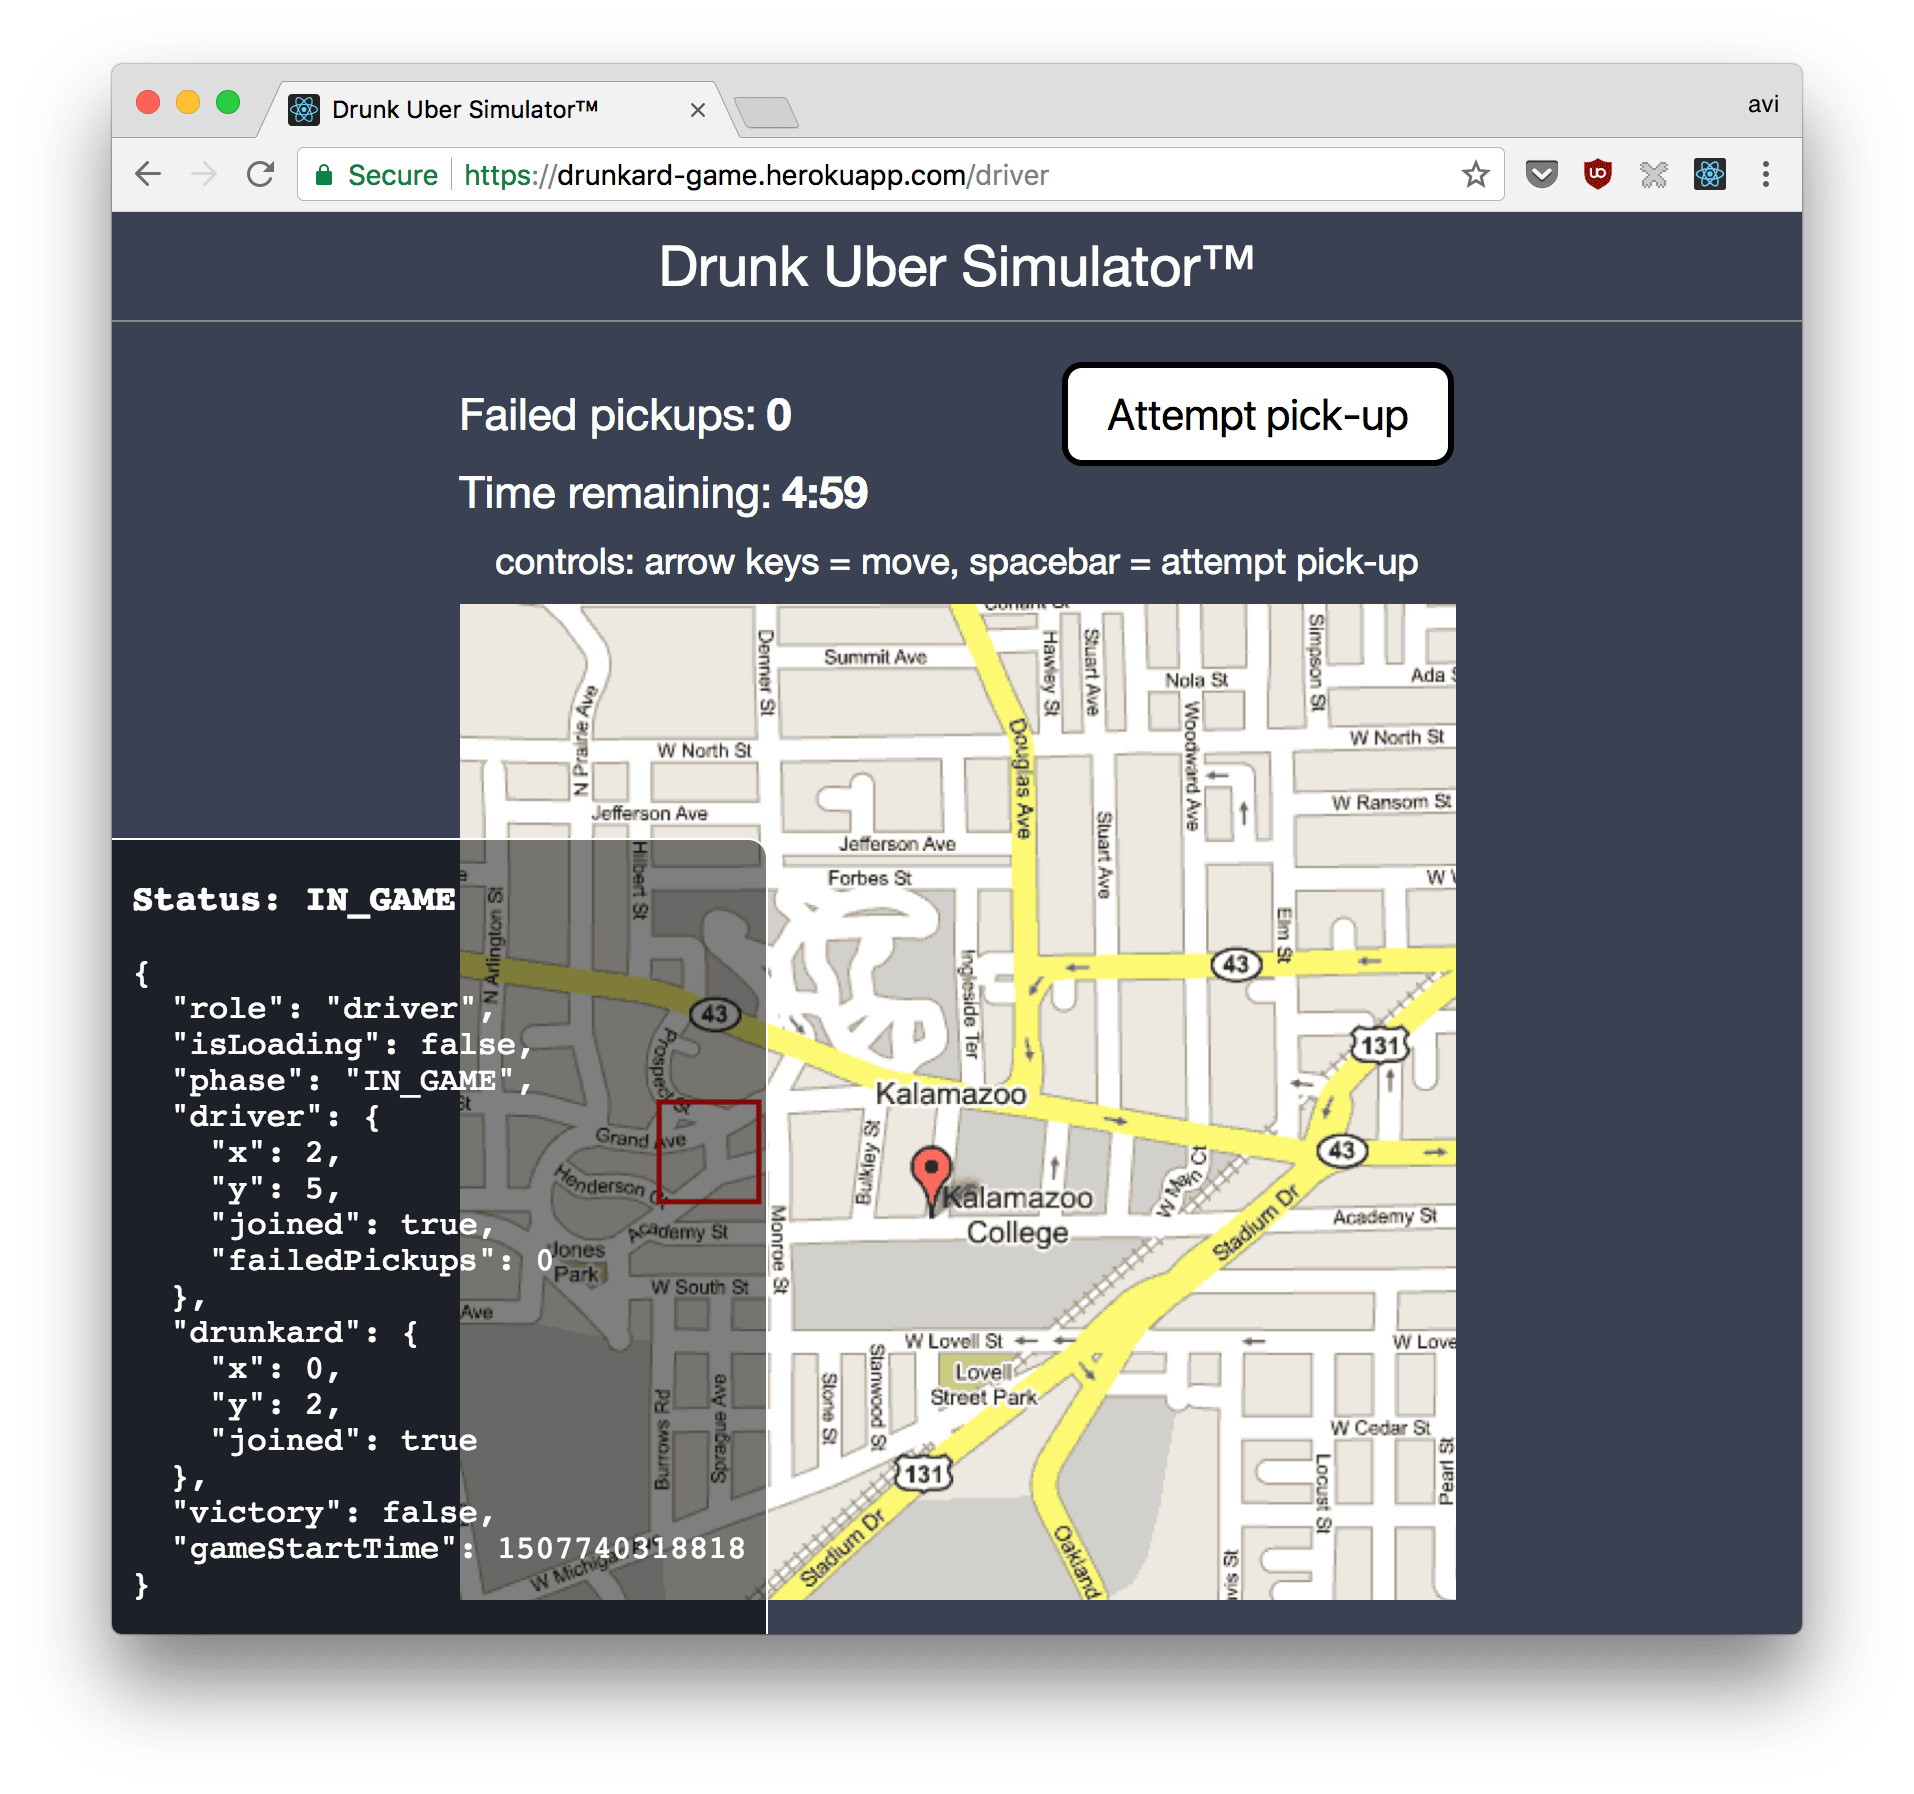
Task: Click the avi profile button
Action: coord(1763,104)
